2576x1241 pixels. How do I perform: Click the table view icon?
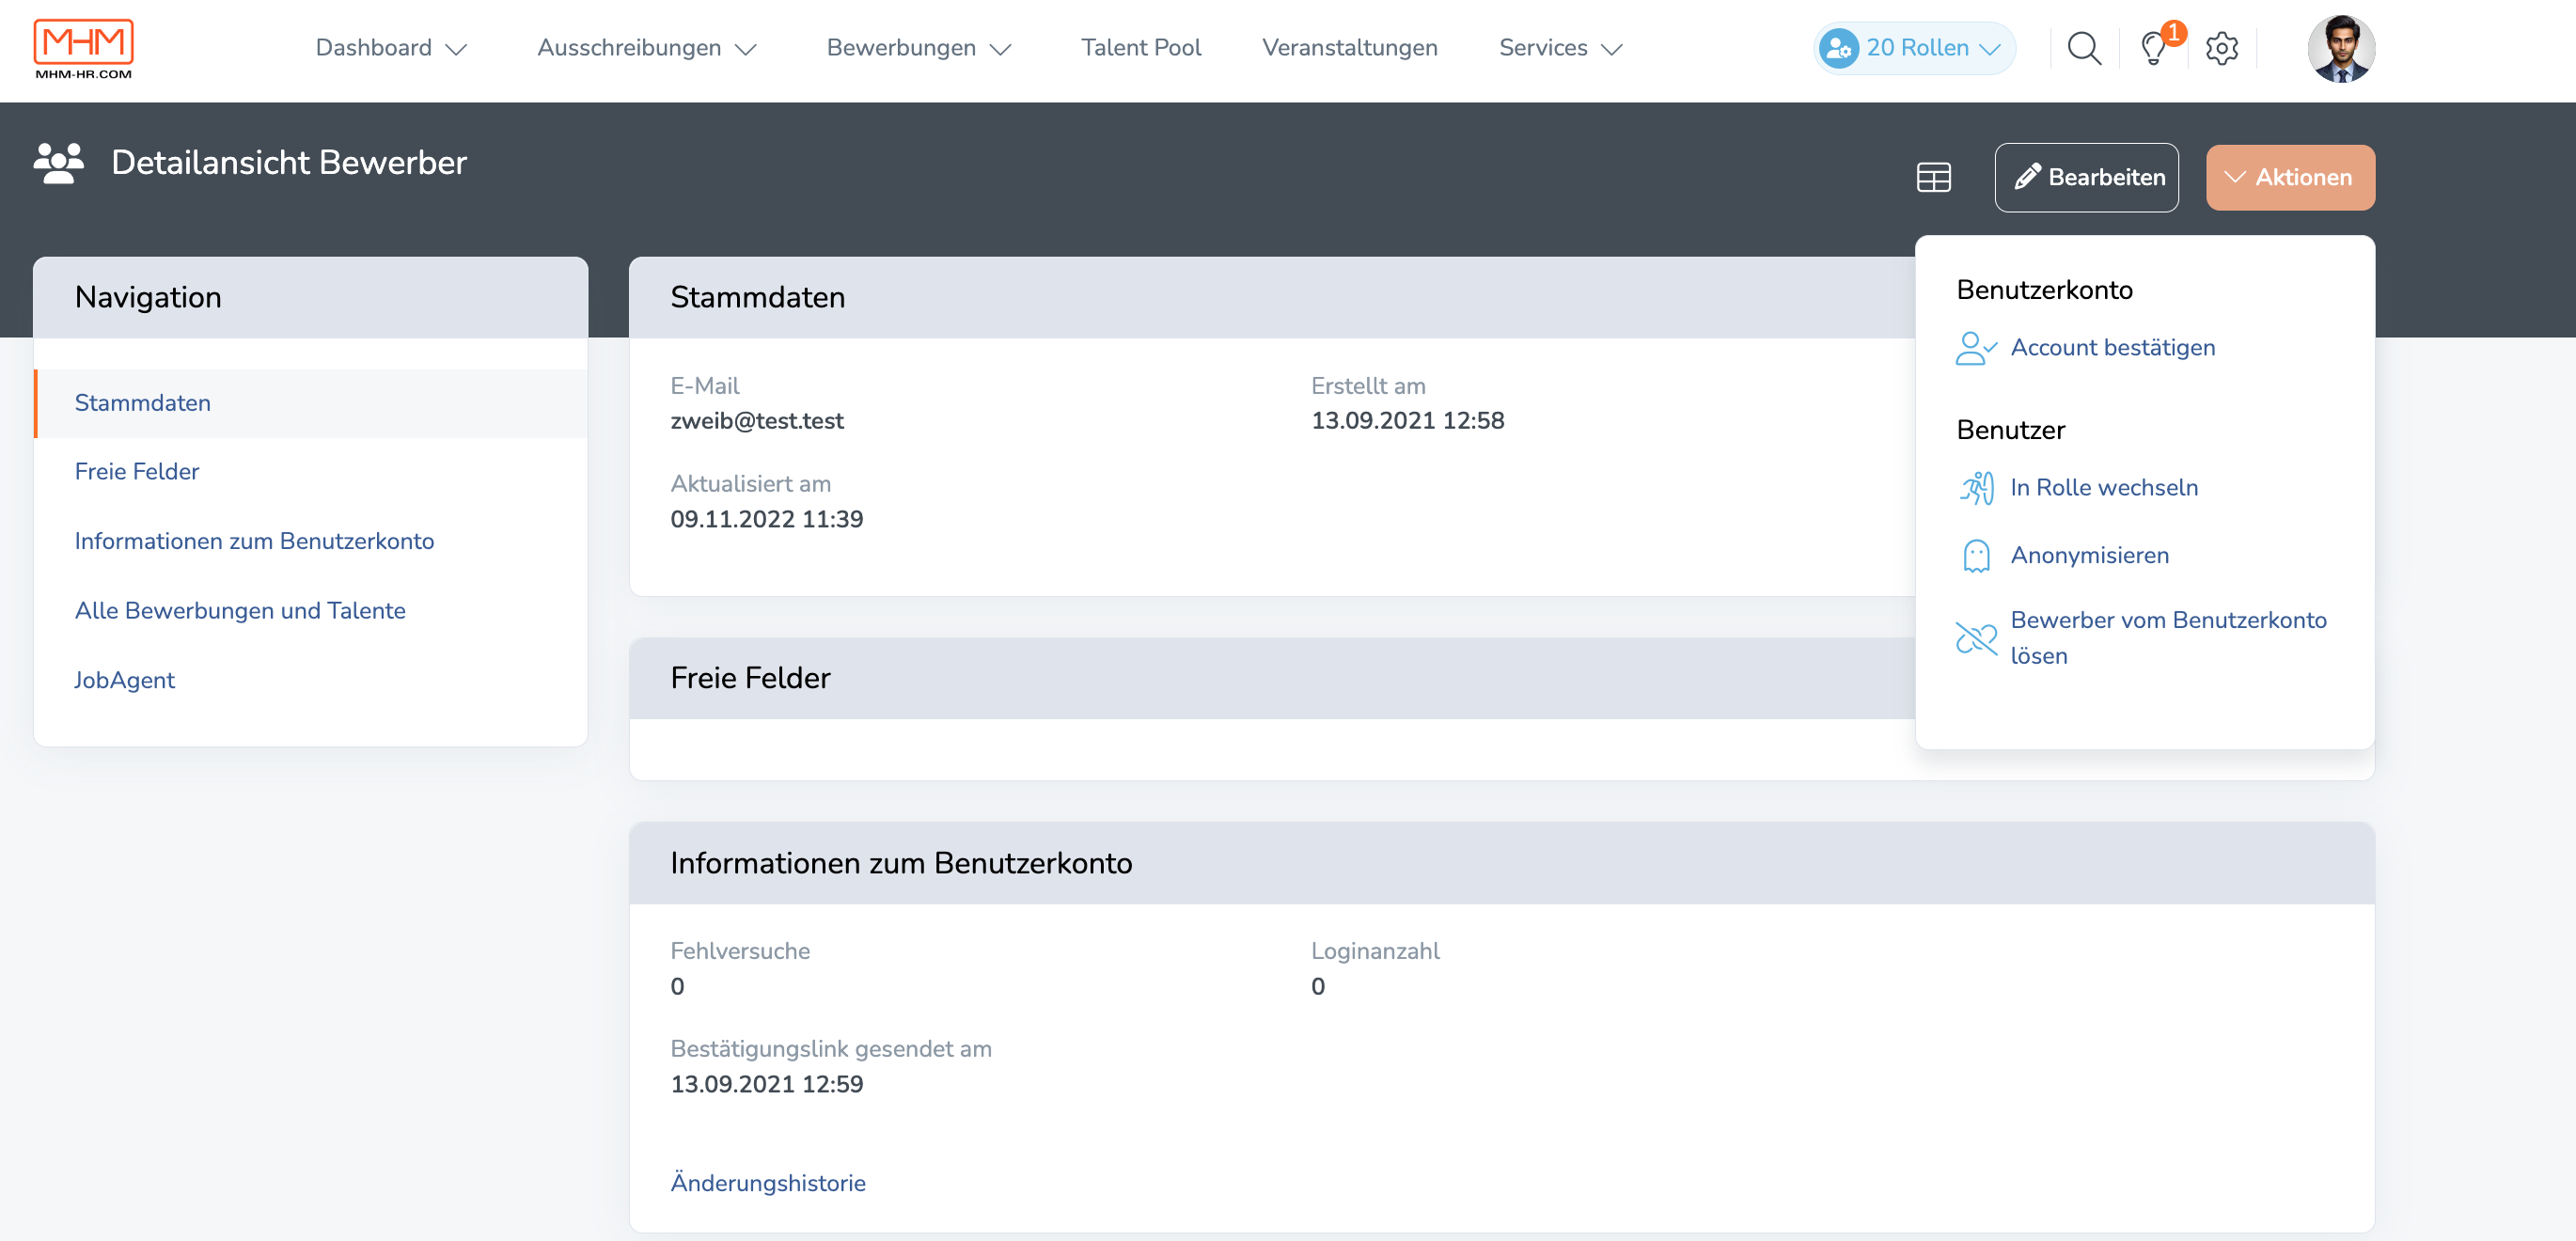pos(1933,177)
